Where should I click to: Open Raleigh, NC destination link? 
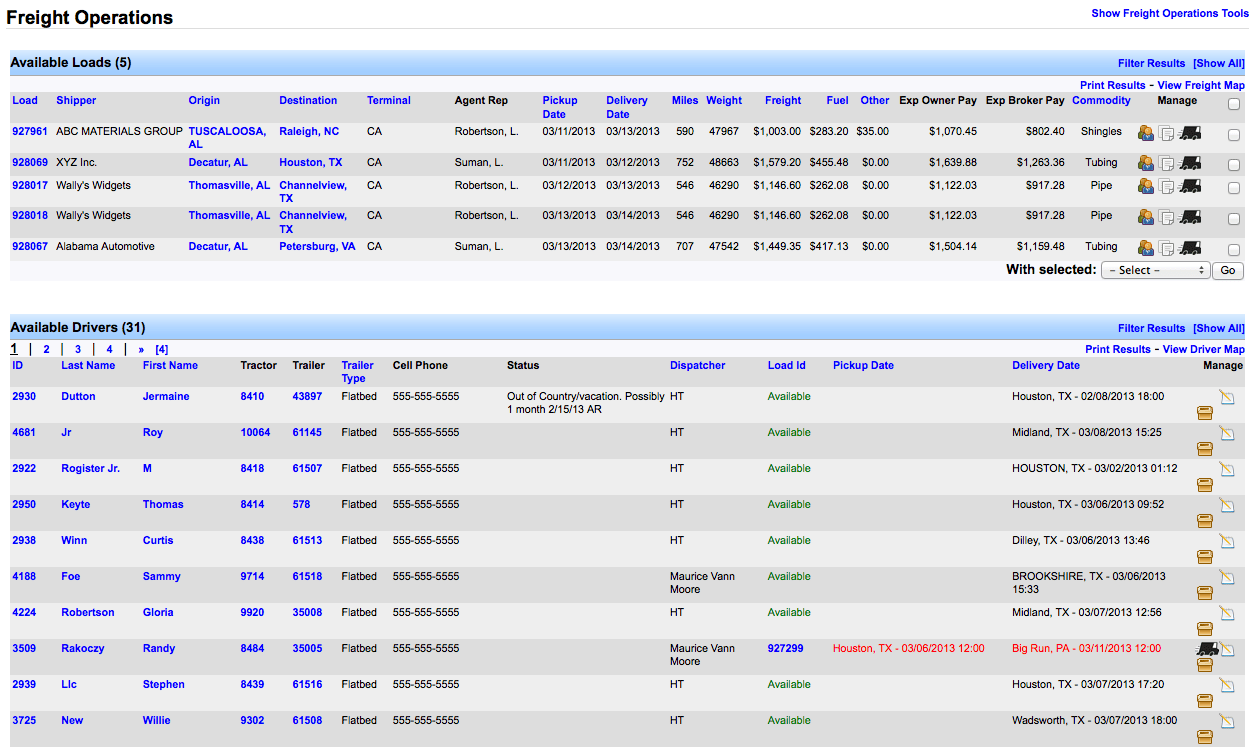309,131
